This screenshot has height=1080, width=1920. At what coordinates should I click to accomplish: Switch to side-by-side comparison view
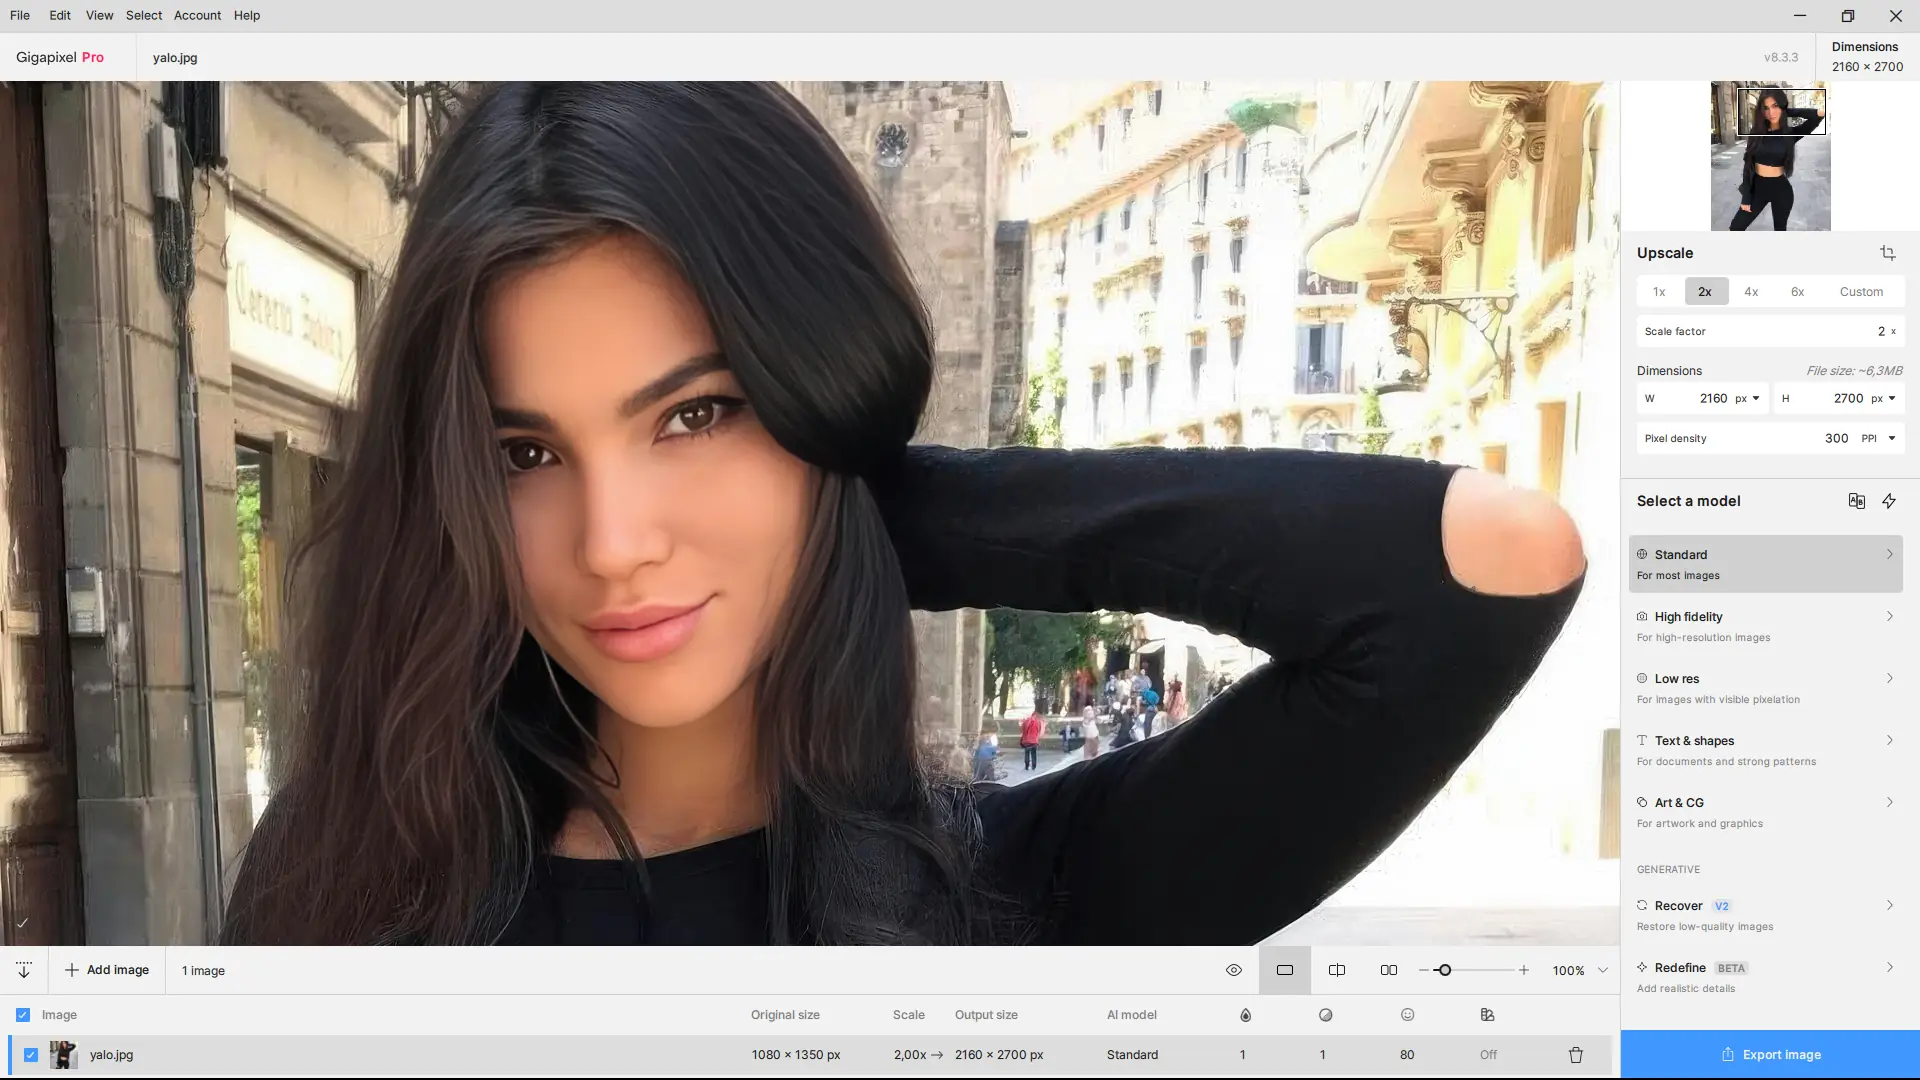coord(1388,970)
